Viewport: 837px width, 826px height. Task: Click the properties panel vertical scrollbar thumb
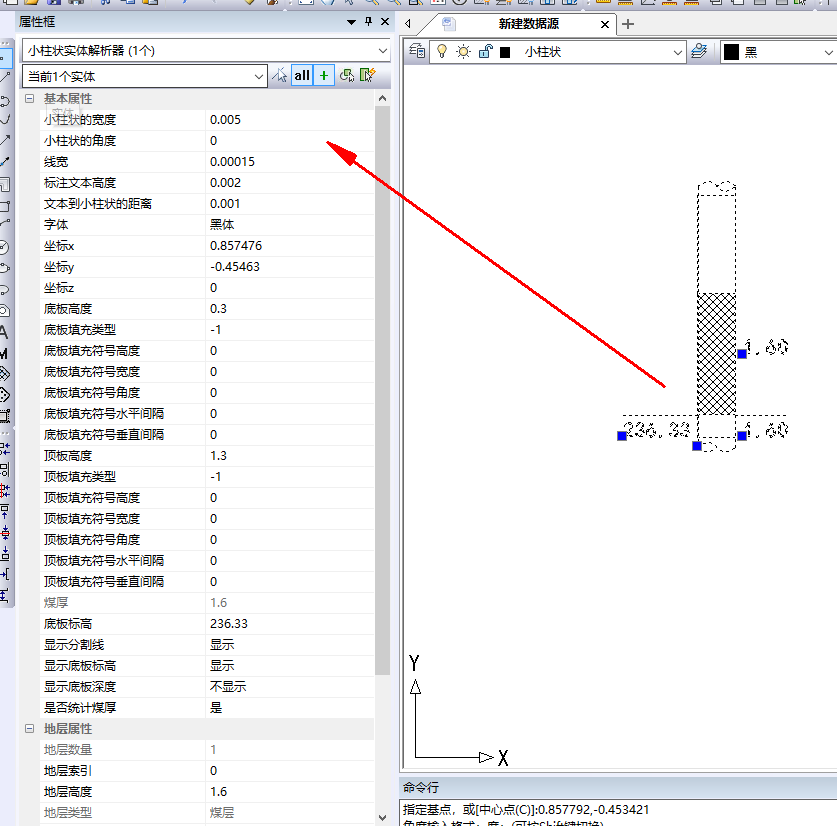click(x=382, y=391)
